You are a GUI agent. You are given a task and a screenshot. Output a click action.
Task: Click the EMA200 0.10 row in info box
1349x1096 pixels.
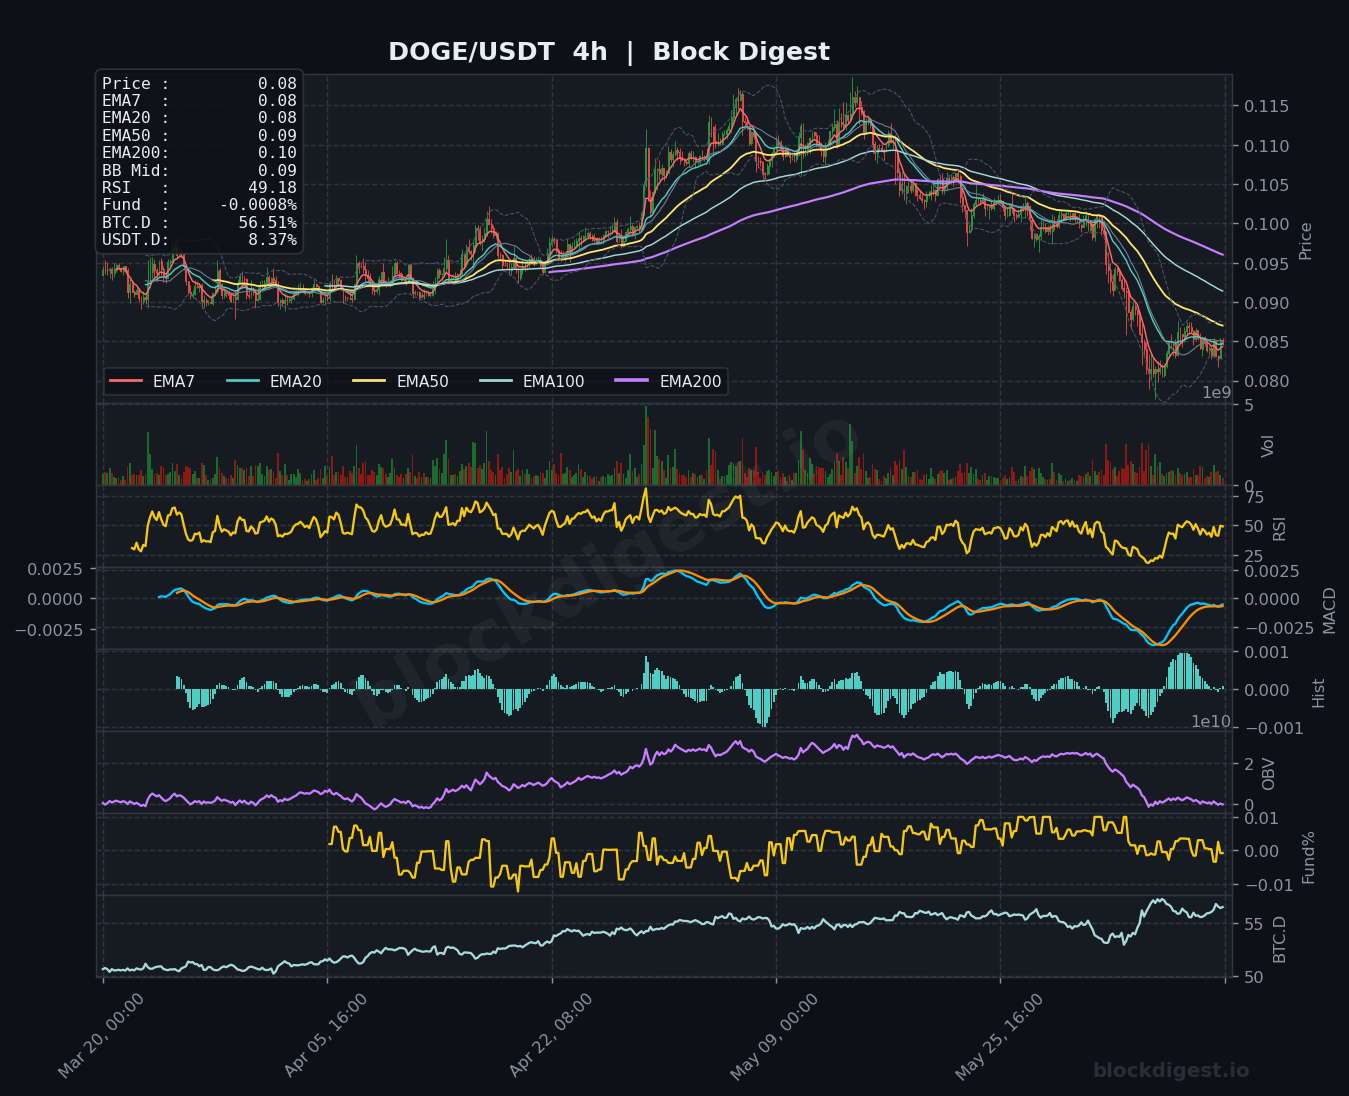click(x=199, y=153)
